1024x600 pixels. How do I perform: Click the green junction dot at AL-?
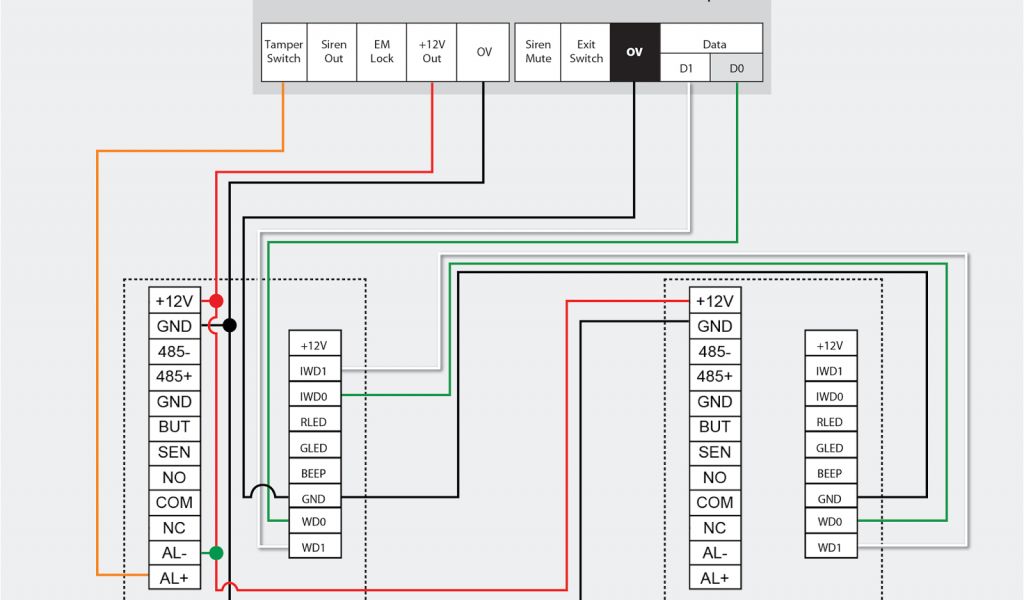click(x=216, y=552)
